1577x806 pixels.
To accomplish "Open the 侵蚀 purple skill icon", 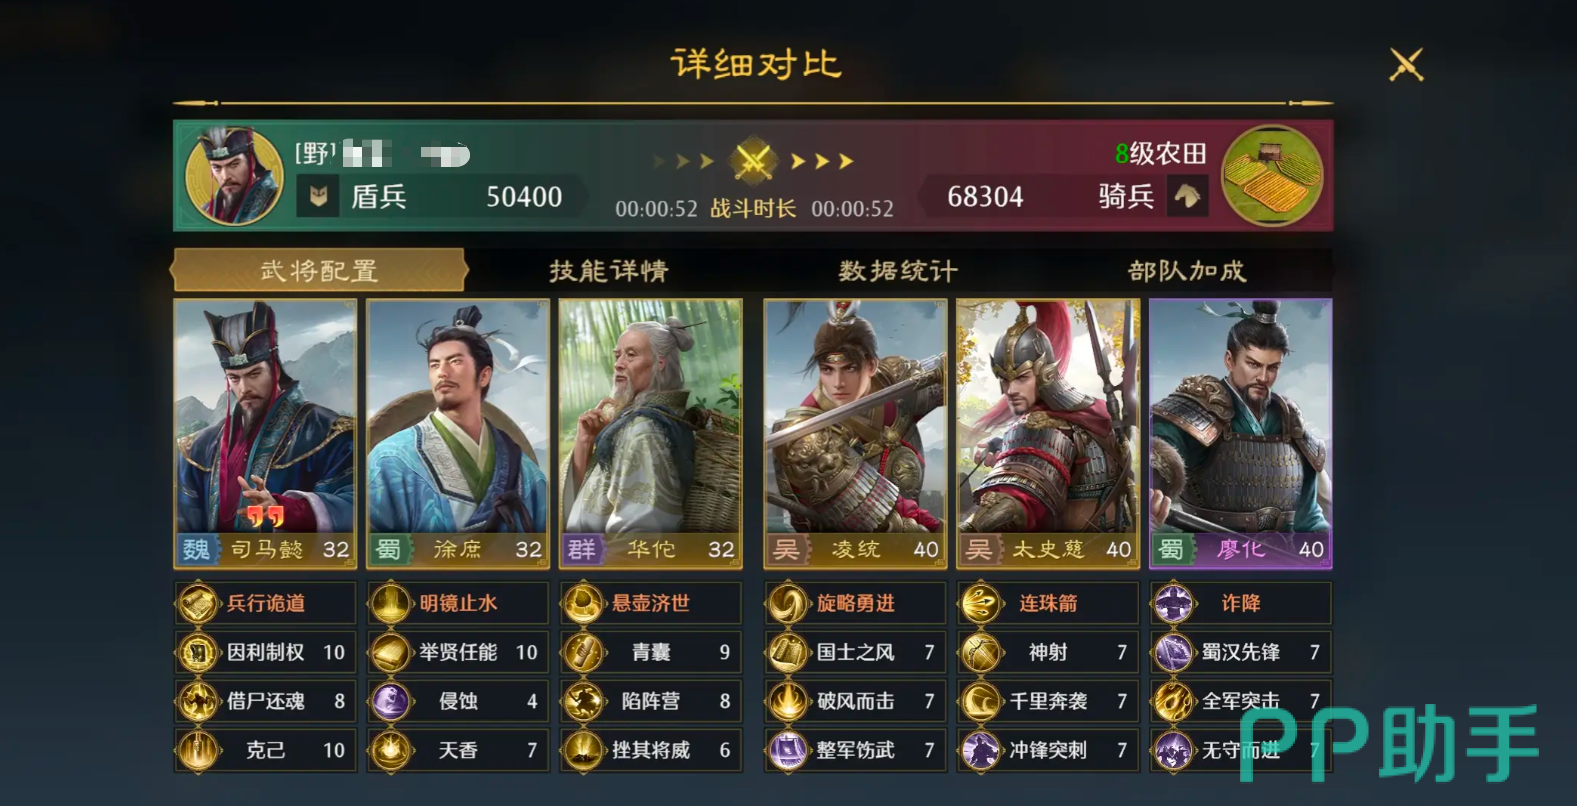I will (391, 701).
